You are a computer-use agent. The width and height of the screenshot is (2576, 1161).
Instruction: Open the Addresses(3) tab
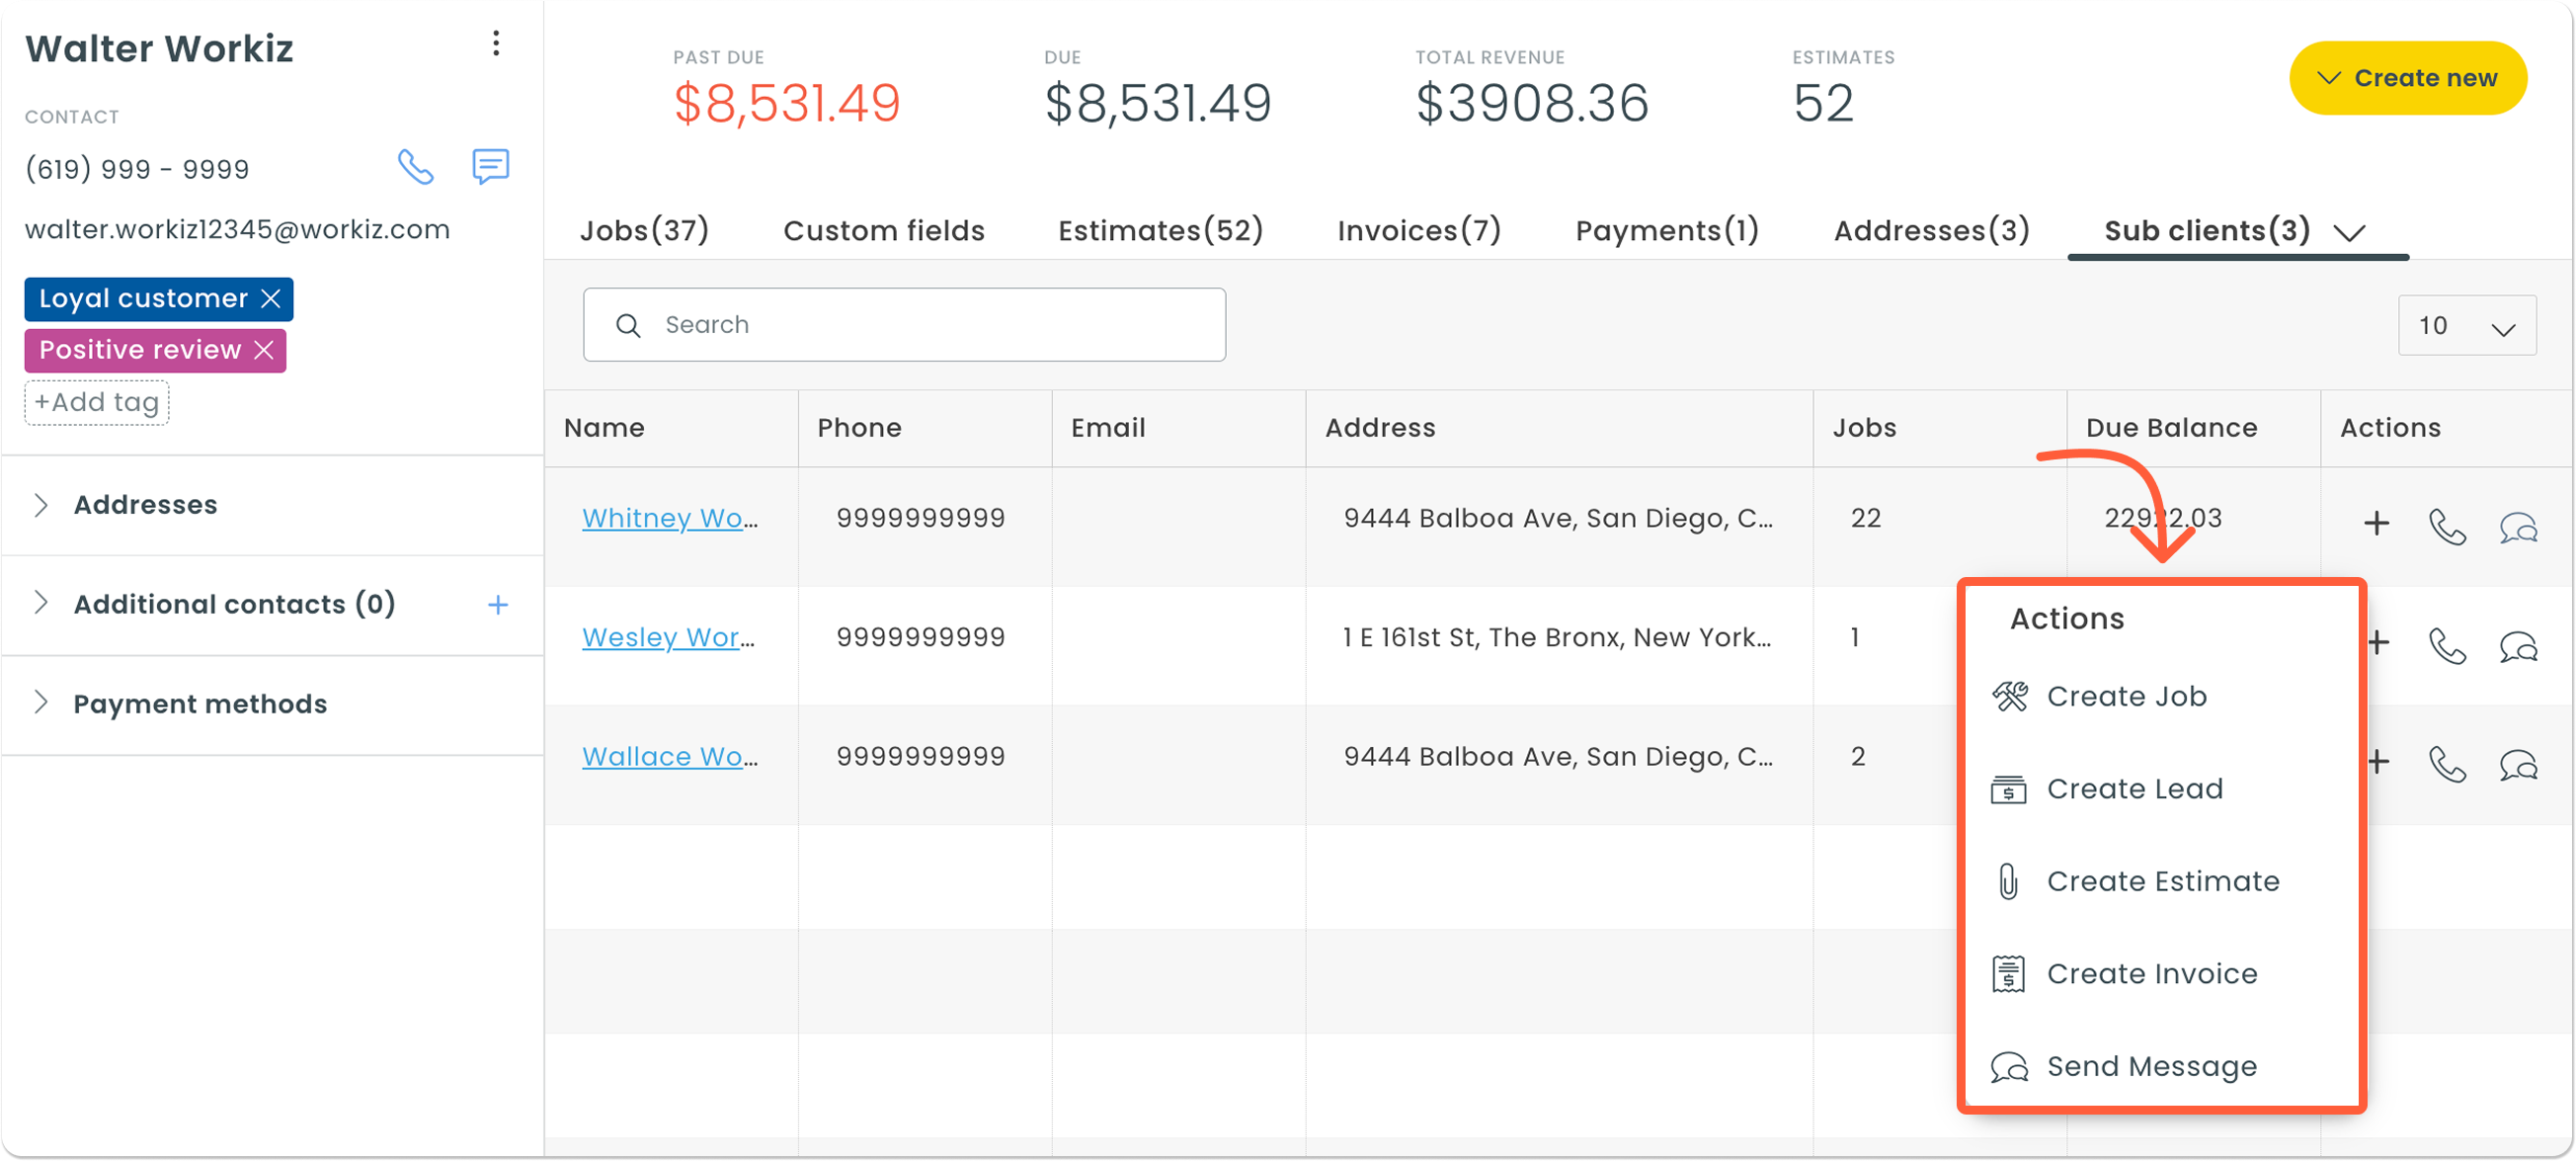(1932, 231)
